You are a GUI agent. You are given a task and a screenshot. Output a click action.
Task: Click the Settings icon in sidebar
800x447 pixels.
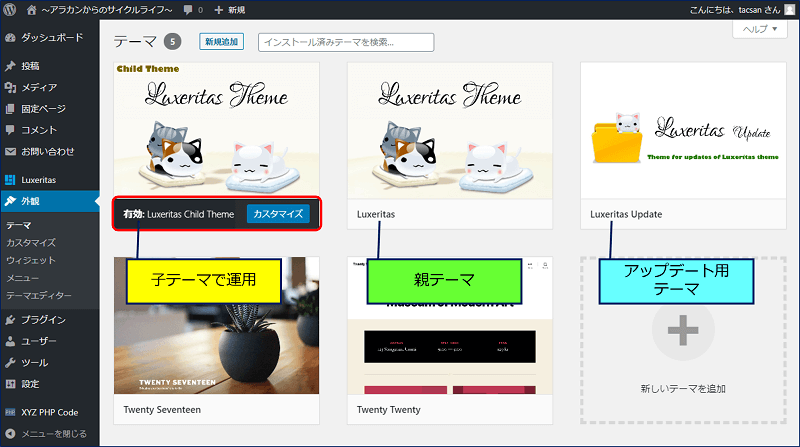pyautogui.click(x=10, y=384)
